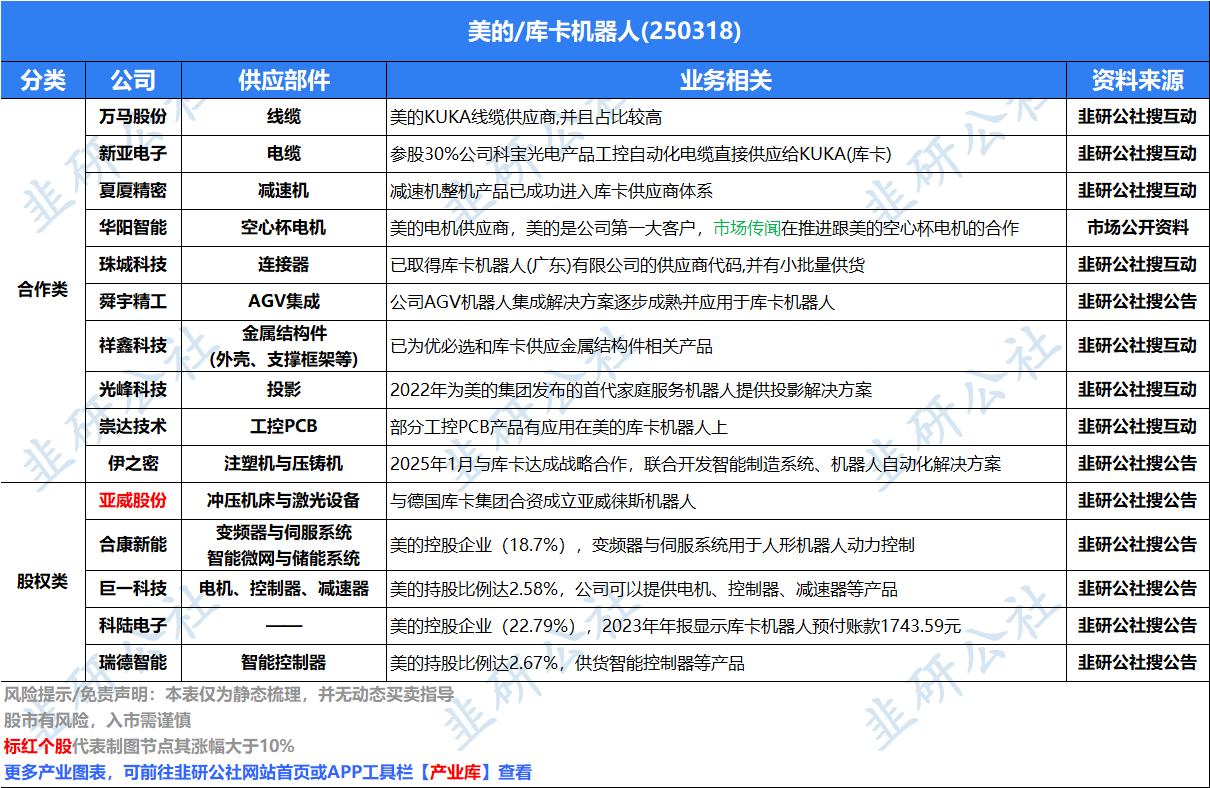The image size is (1210, 788).
Task: Select company name 科陆电子
Action: (x=133, y=625)
